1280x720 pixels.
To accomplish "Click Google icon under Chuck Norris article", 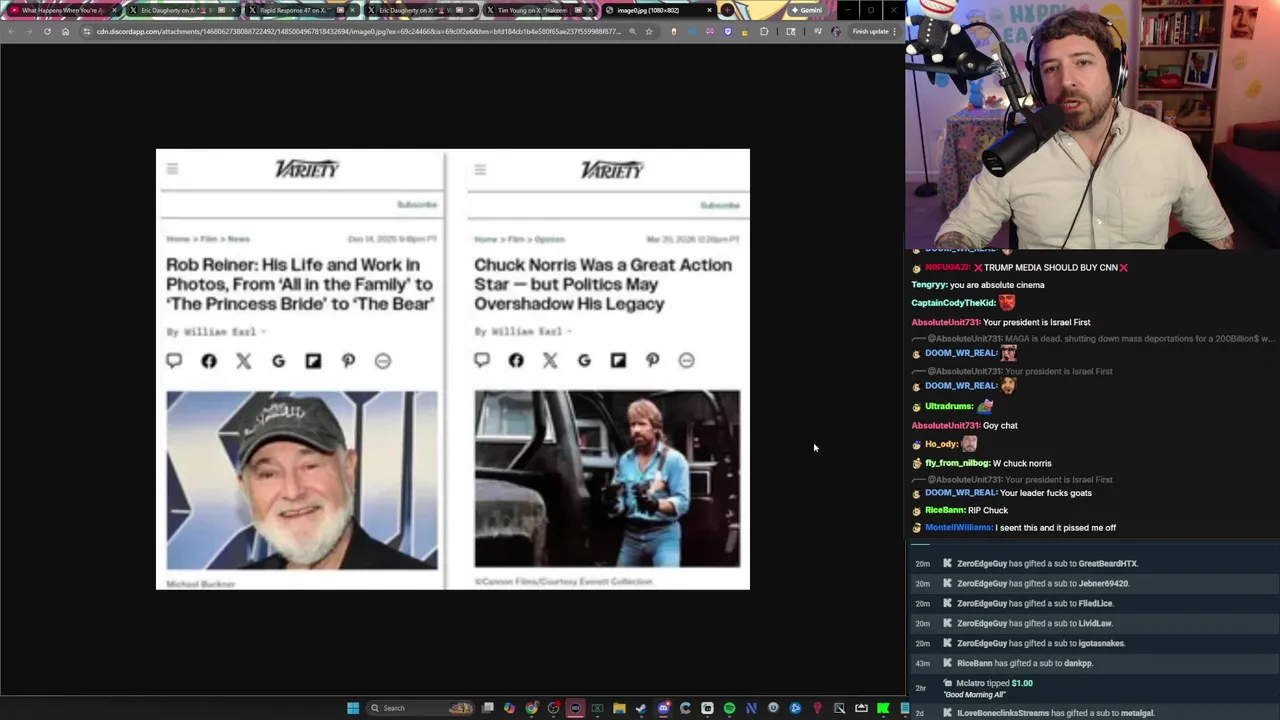I will click(x=584, y=360).
